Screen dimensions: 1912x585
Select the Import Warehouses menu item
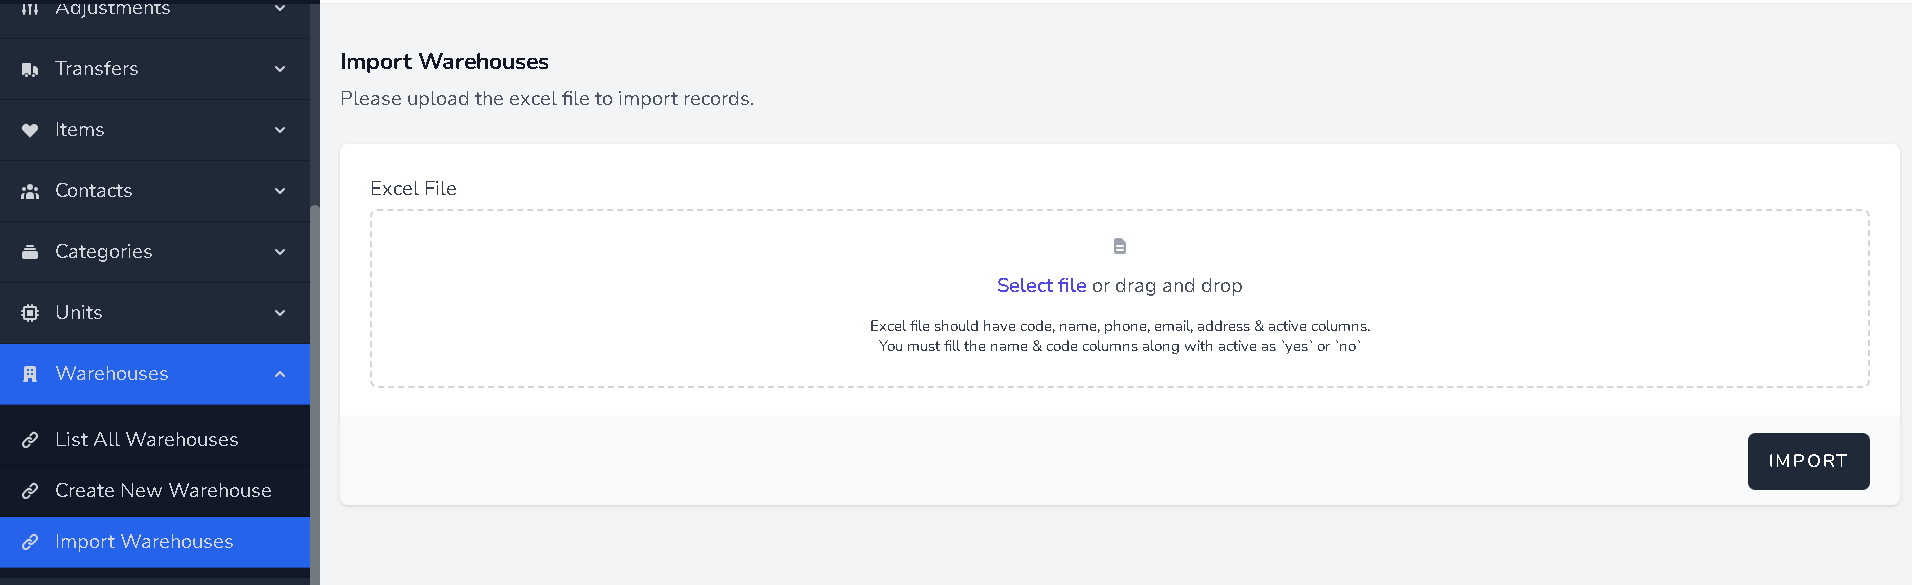[x=144, y=542]
